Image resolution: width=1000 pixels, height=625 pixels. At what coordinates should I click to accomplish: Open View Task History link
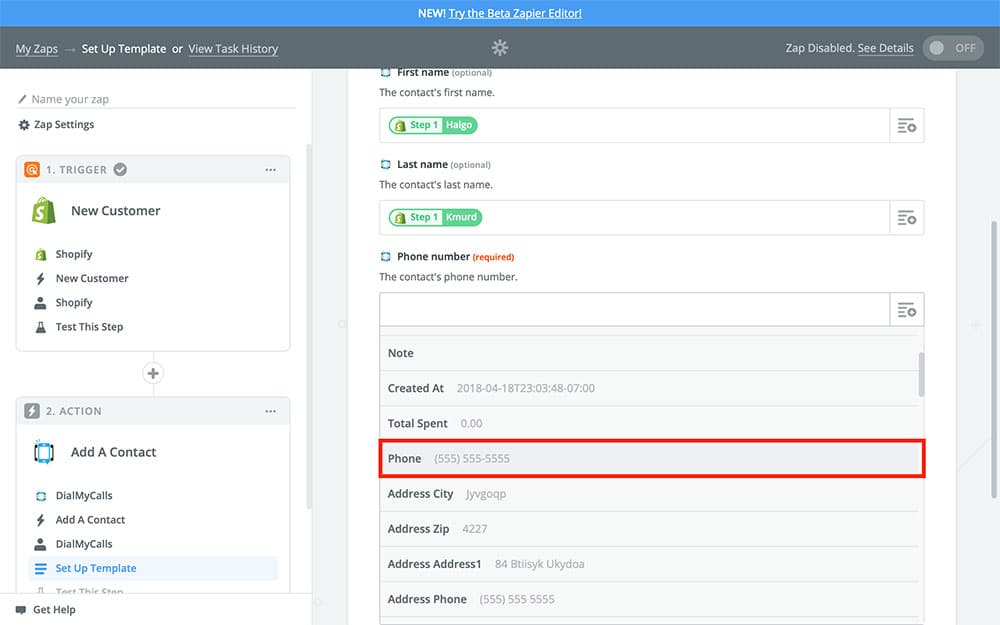pos(233,49)
